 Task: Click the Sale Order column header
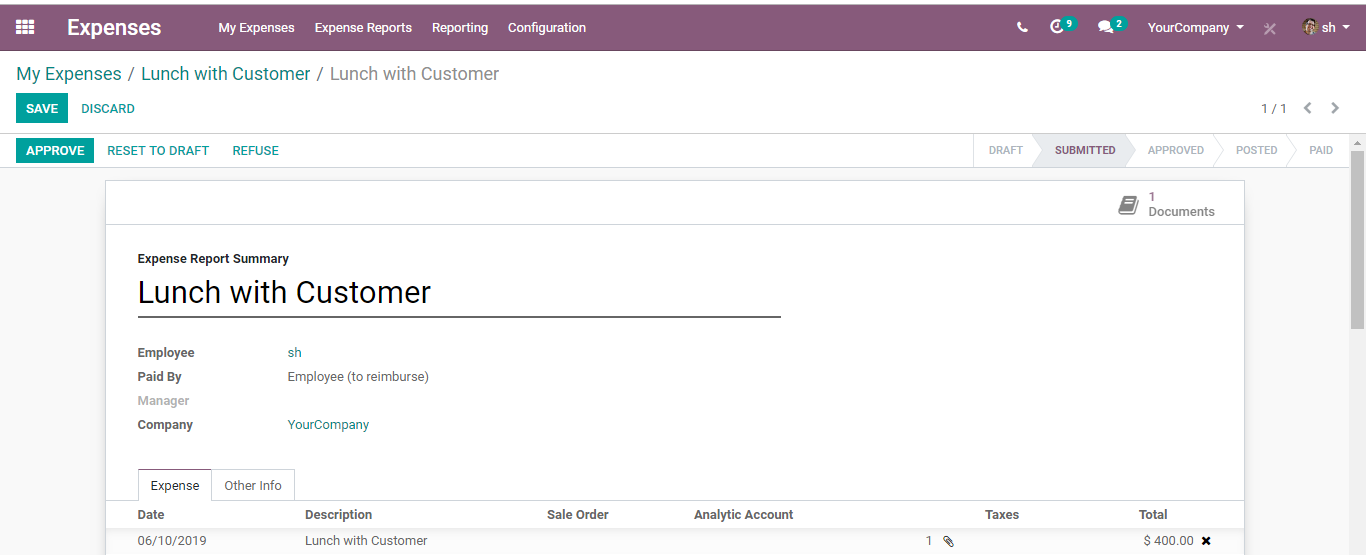pyautogui.click(x=578, y=515)
